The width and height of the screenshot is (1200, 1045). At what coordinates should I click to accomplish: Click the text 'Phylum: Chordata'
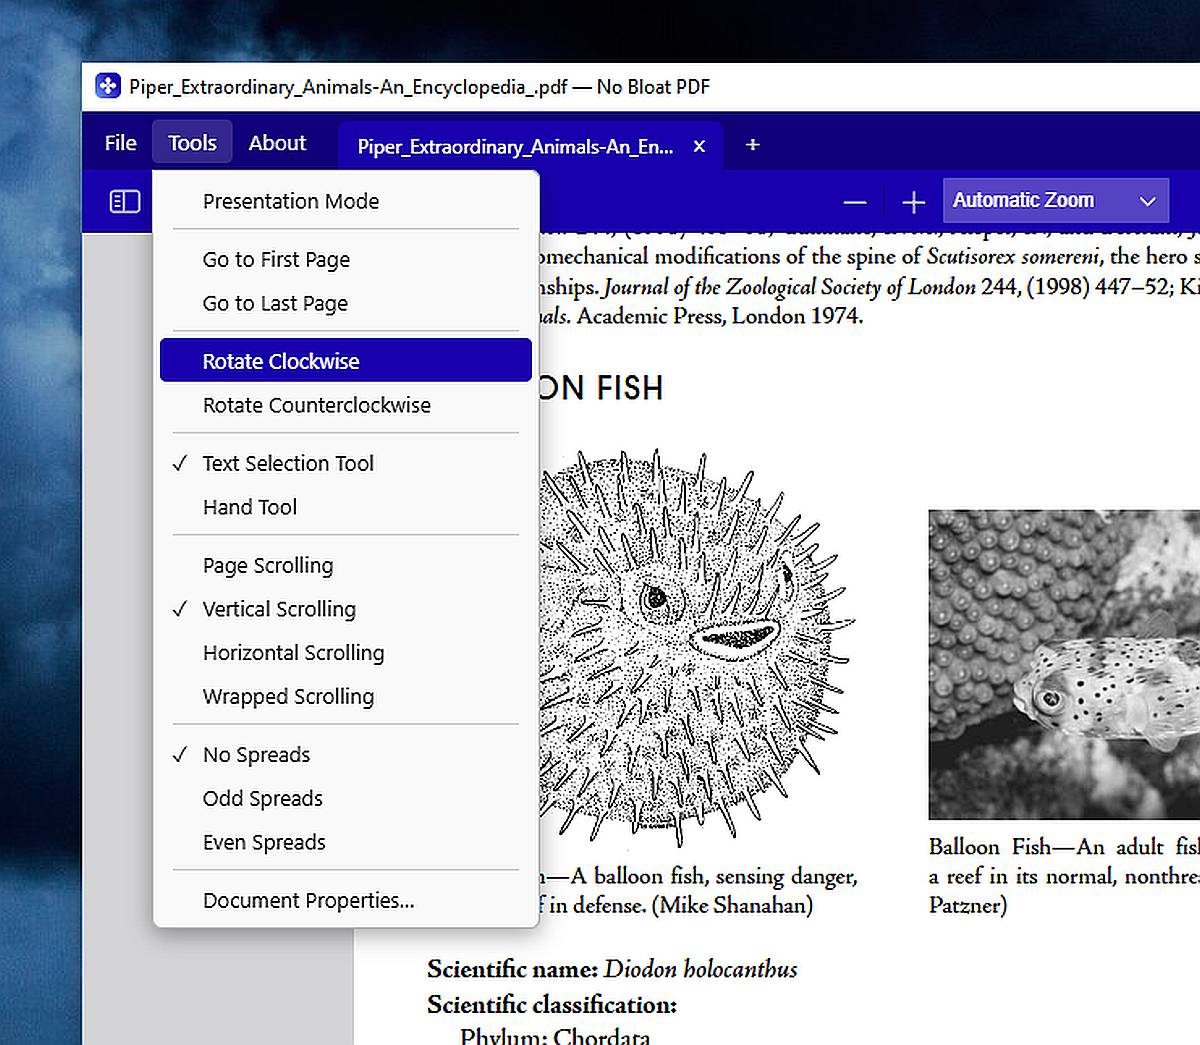point(555,1036)
